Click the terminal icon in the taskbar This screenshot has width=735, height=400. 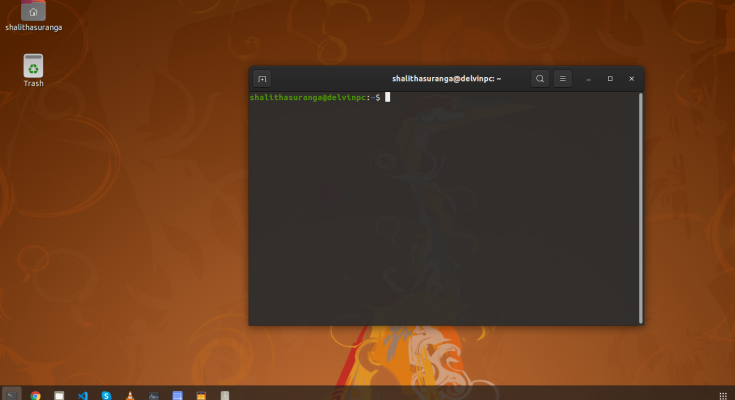11,393
